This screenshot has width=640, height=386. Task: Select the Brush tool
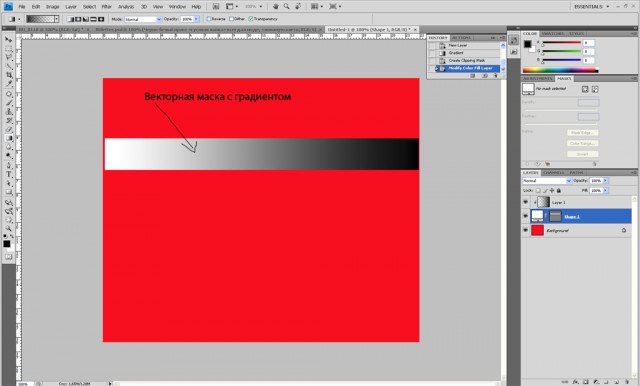8,102
